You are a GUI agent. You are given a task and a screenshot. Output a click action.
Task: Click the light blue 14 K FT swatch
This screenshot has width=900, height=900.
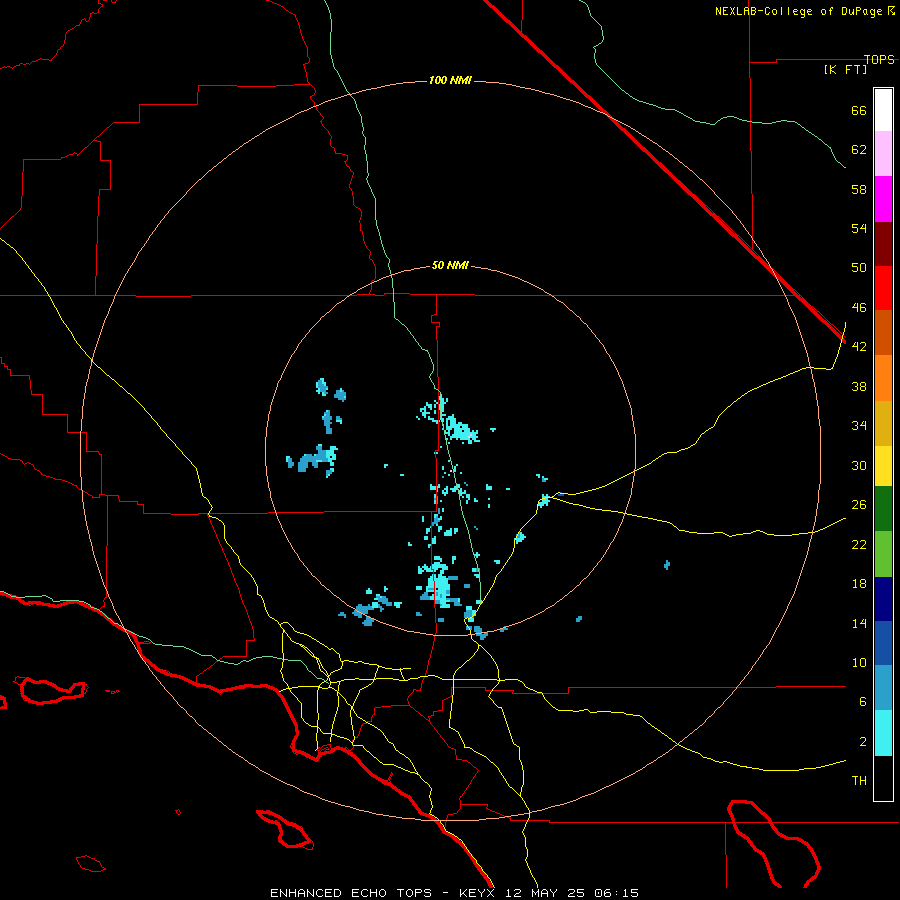point(883,688)
